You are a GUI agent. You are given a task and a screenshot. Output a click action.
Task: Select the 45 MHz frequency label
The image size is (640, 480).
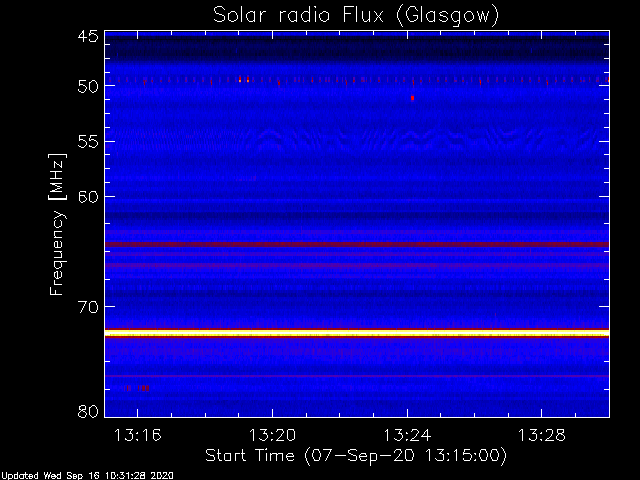tap(88, 36)
